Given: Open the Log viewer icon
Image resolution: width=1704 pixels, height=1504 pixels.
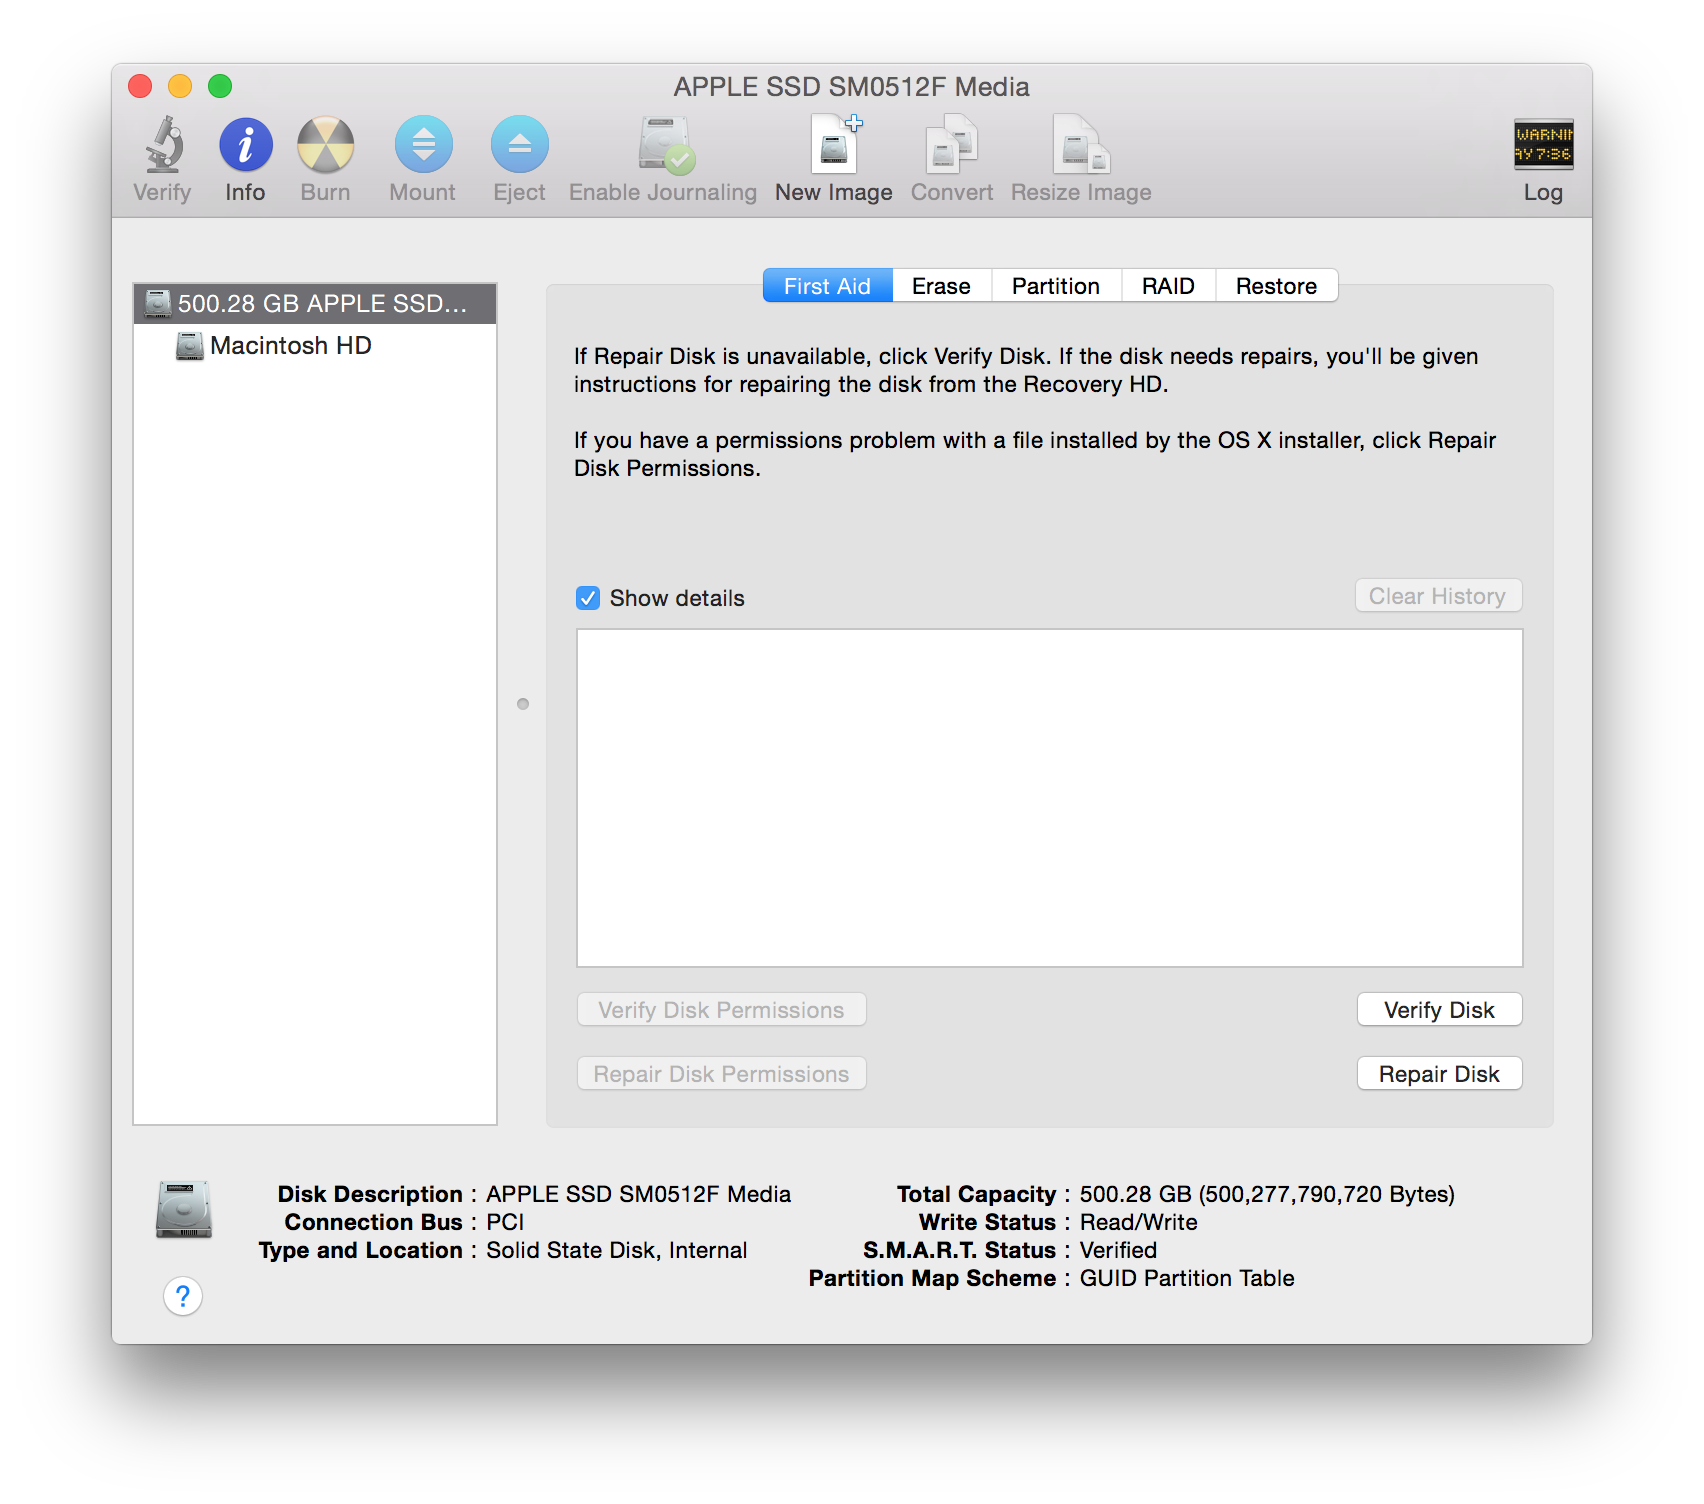Looking at the screenshot, I should coord(1543,145).
